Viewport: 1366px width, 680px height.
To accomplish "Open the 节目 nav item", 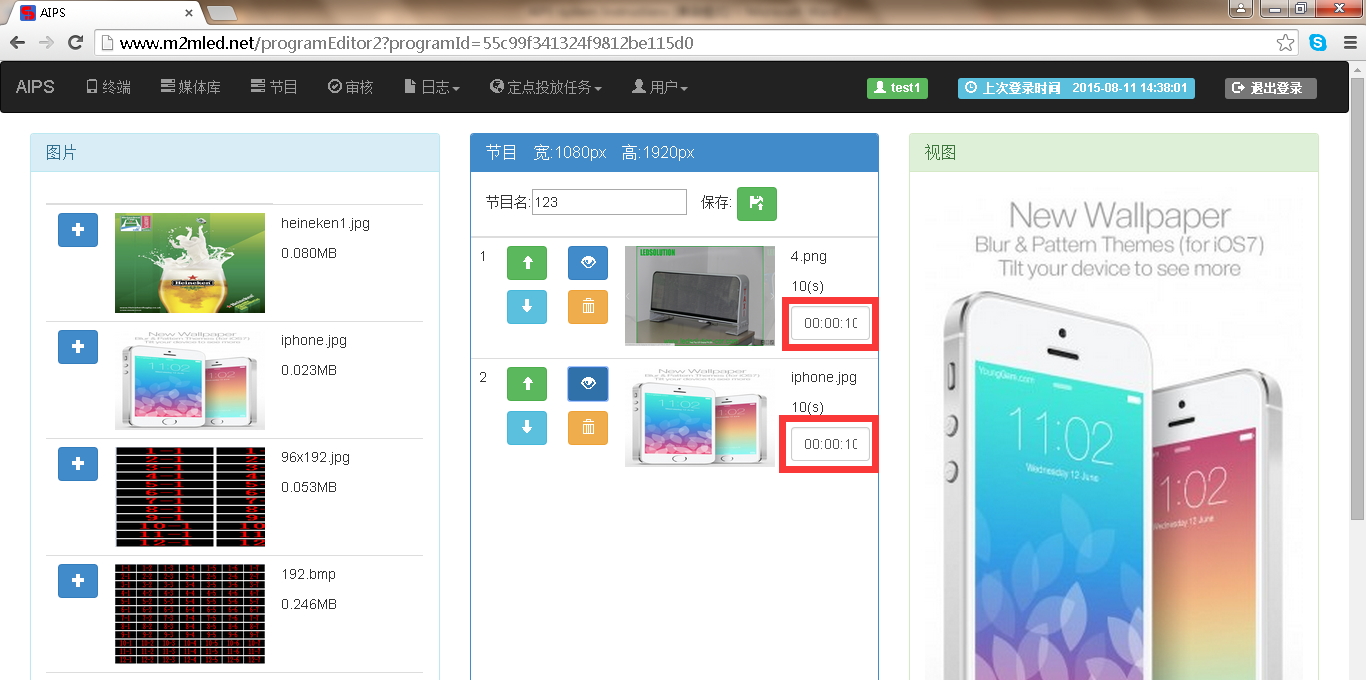I will (x=274, y=87).
